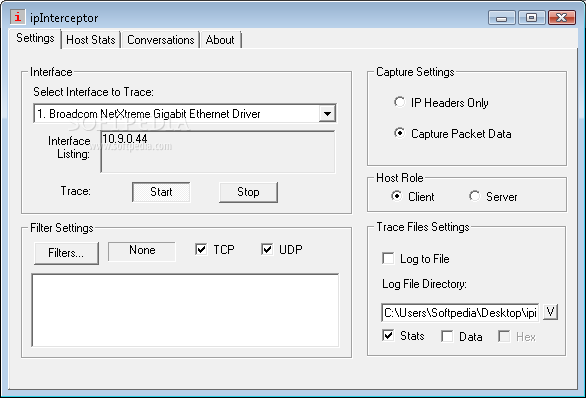Start the trace

coord(161,192)
